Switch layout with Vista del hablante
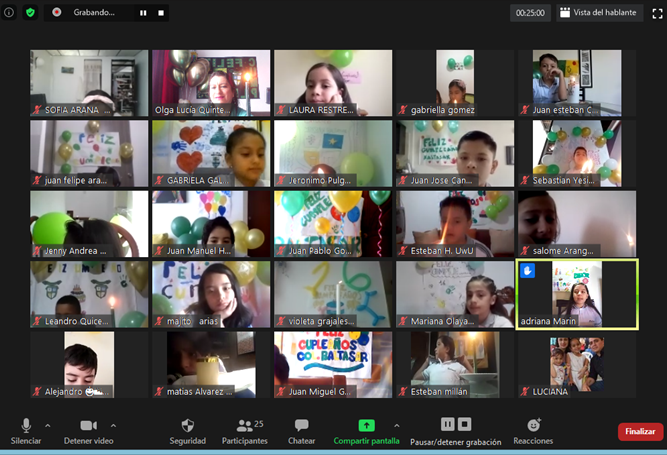This screenshot has width=667, height=455. pos(599,13)
